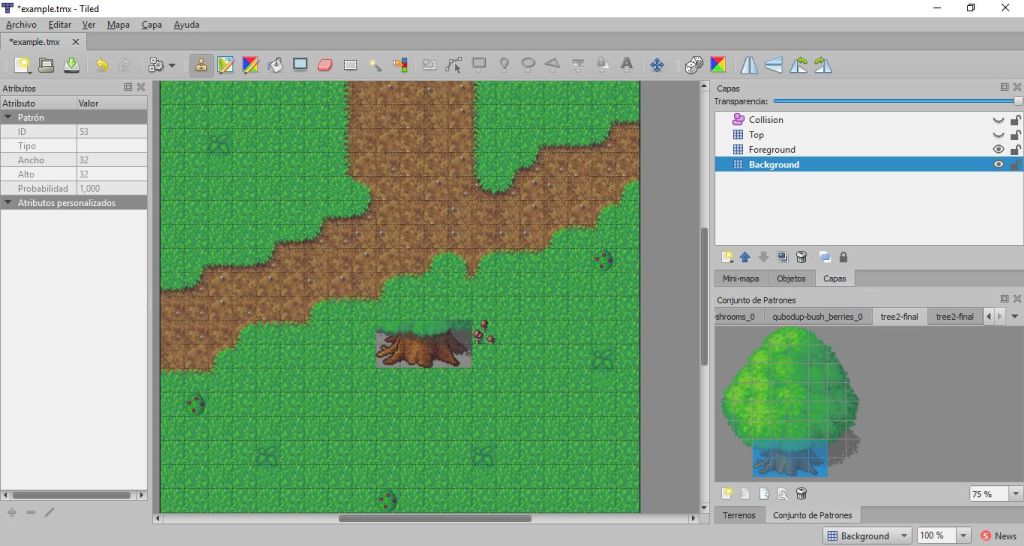The width and height of the screenshot is (1024, 546).
Task: Select the Collision layer row
Action: [x=869, y=120]
